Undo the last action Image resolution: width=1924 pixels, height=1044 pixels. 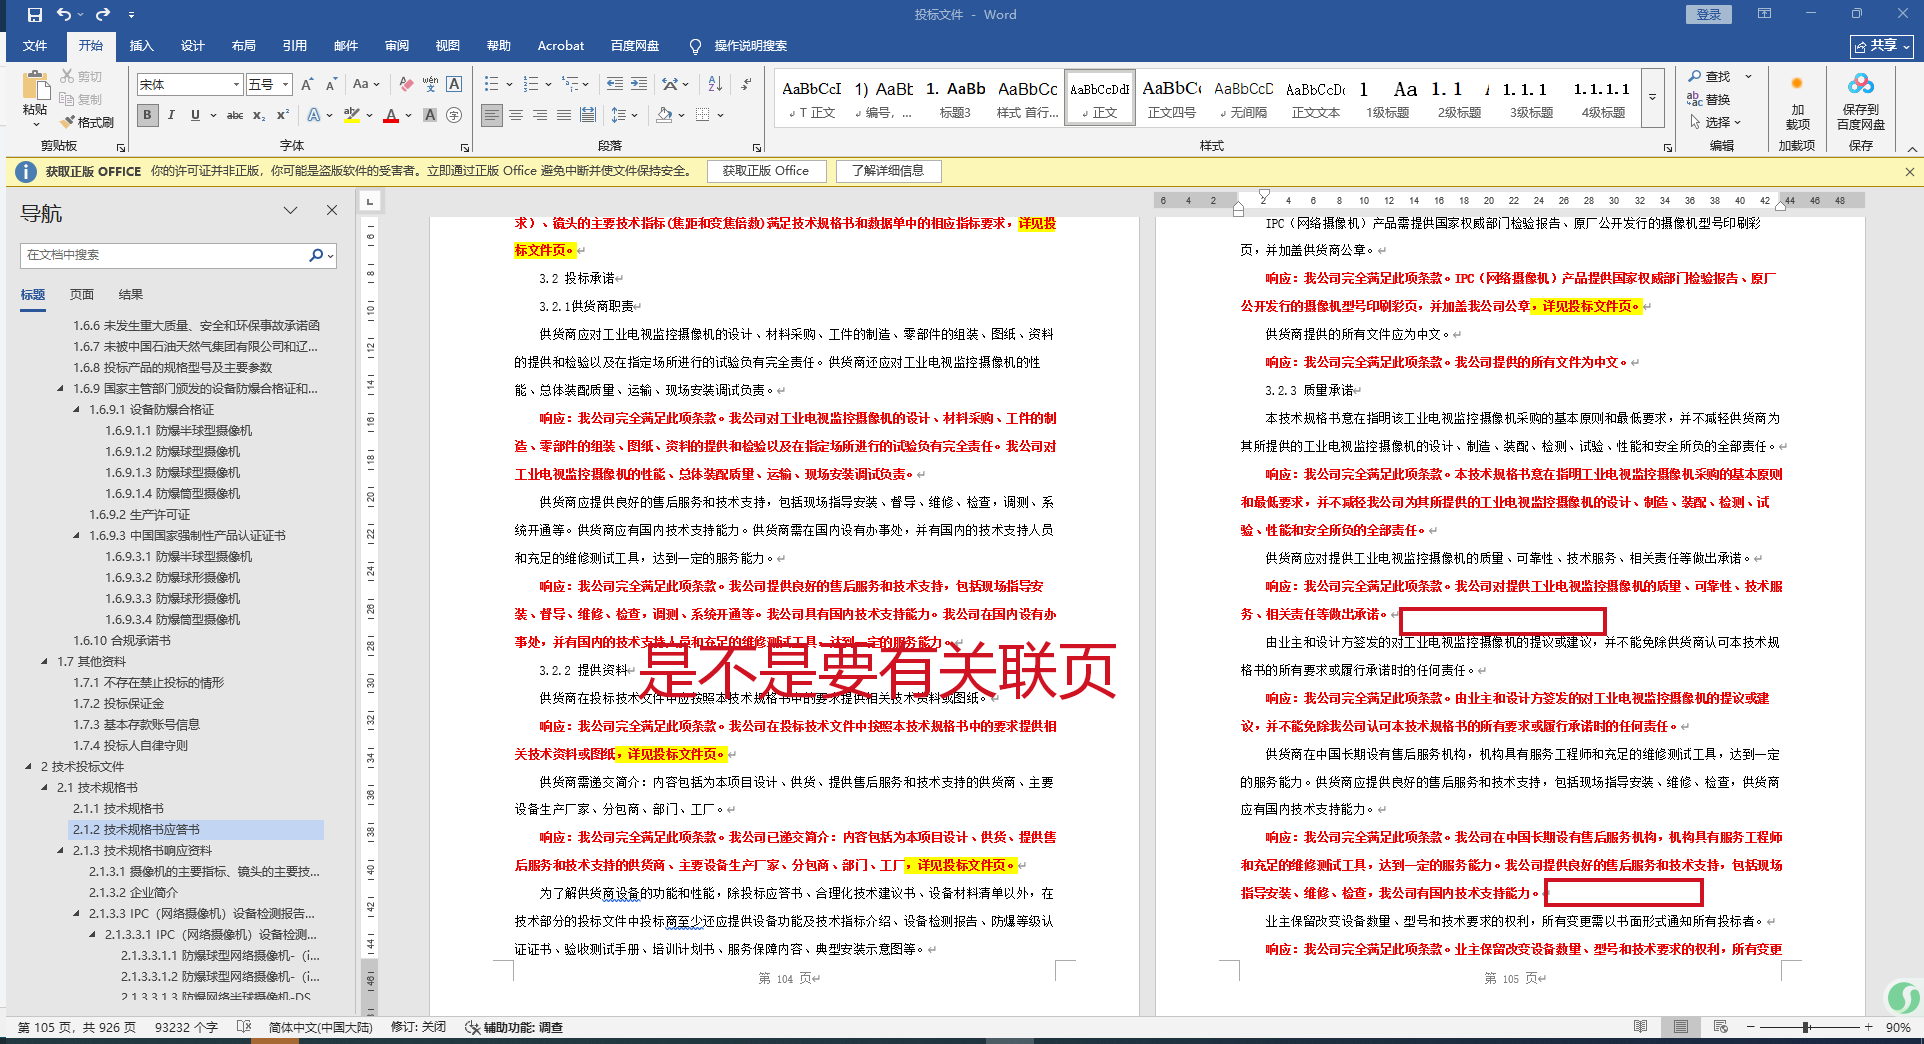pos(64,15)
